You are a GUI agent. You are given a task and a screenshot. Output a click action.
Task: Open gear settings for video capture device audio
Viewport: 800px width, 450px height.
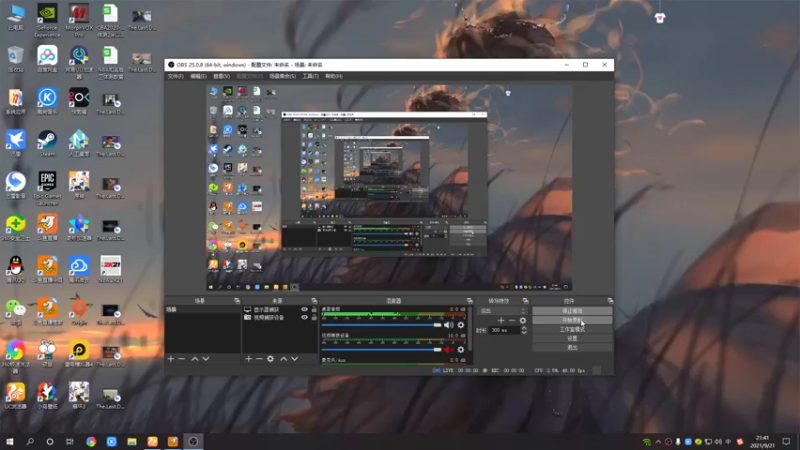(x=461, y=349)
